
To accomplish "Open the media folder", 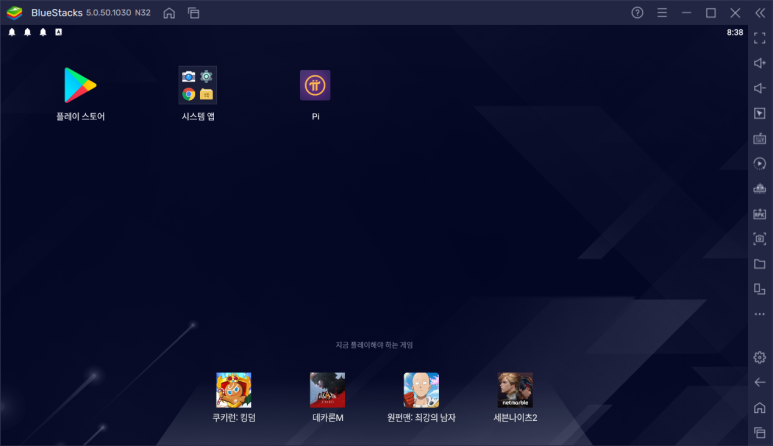I will click(760, 264).
